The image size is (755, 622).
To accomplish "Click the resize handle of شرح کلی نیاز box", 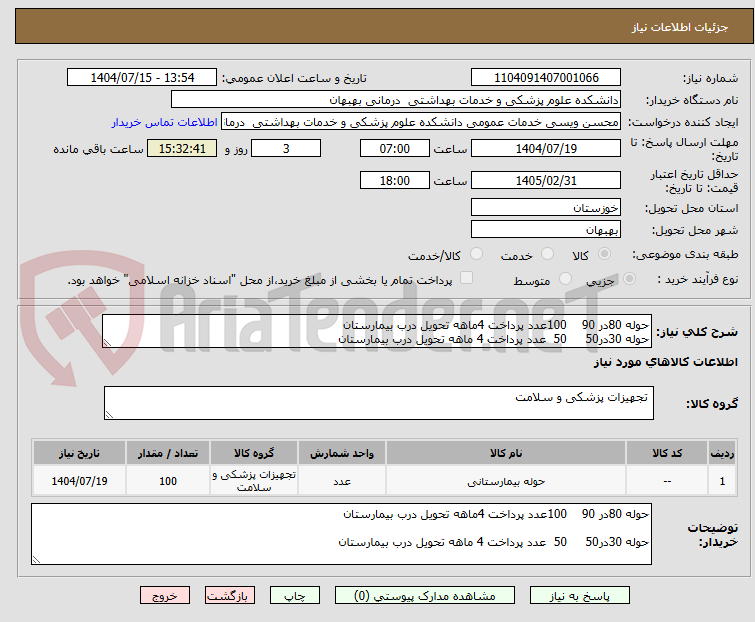I will click(107, 343).
